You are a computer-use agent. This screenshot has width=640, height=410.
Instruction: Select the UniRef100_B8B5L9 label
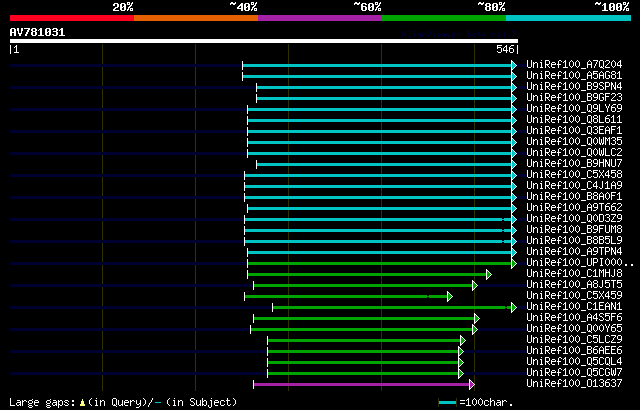pyautogui.click(x=574, y=241)
